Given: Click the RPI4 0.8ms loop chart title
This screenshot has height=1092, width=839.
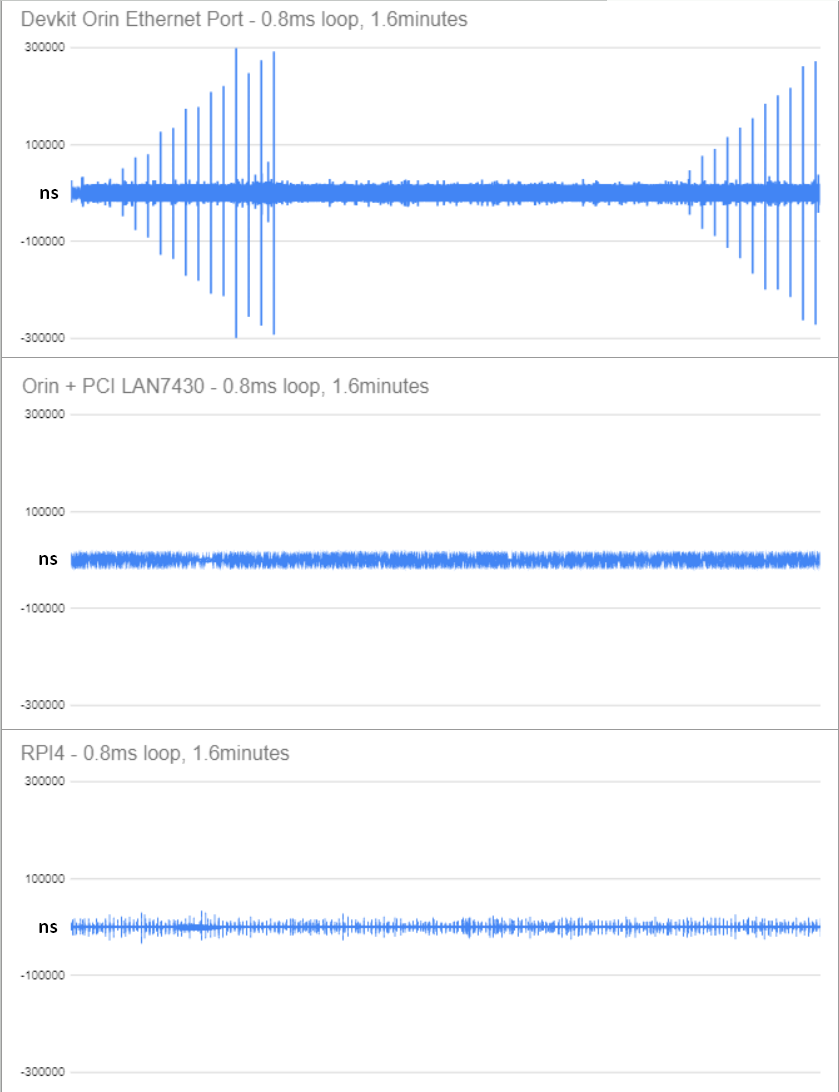Looking at the screenshot, I should pos(155,754).
